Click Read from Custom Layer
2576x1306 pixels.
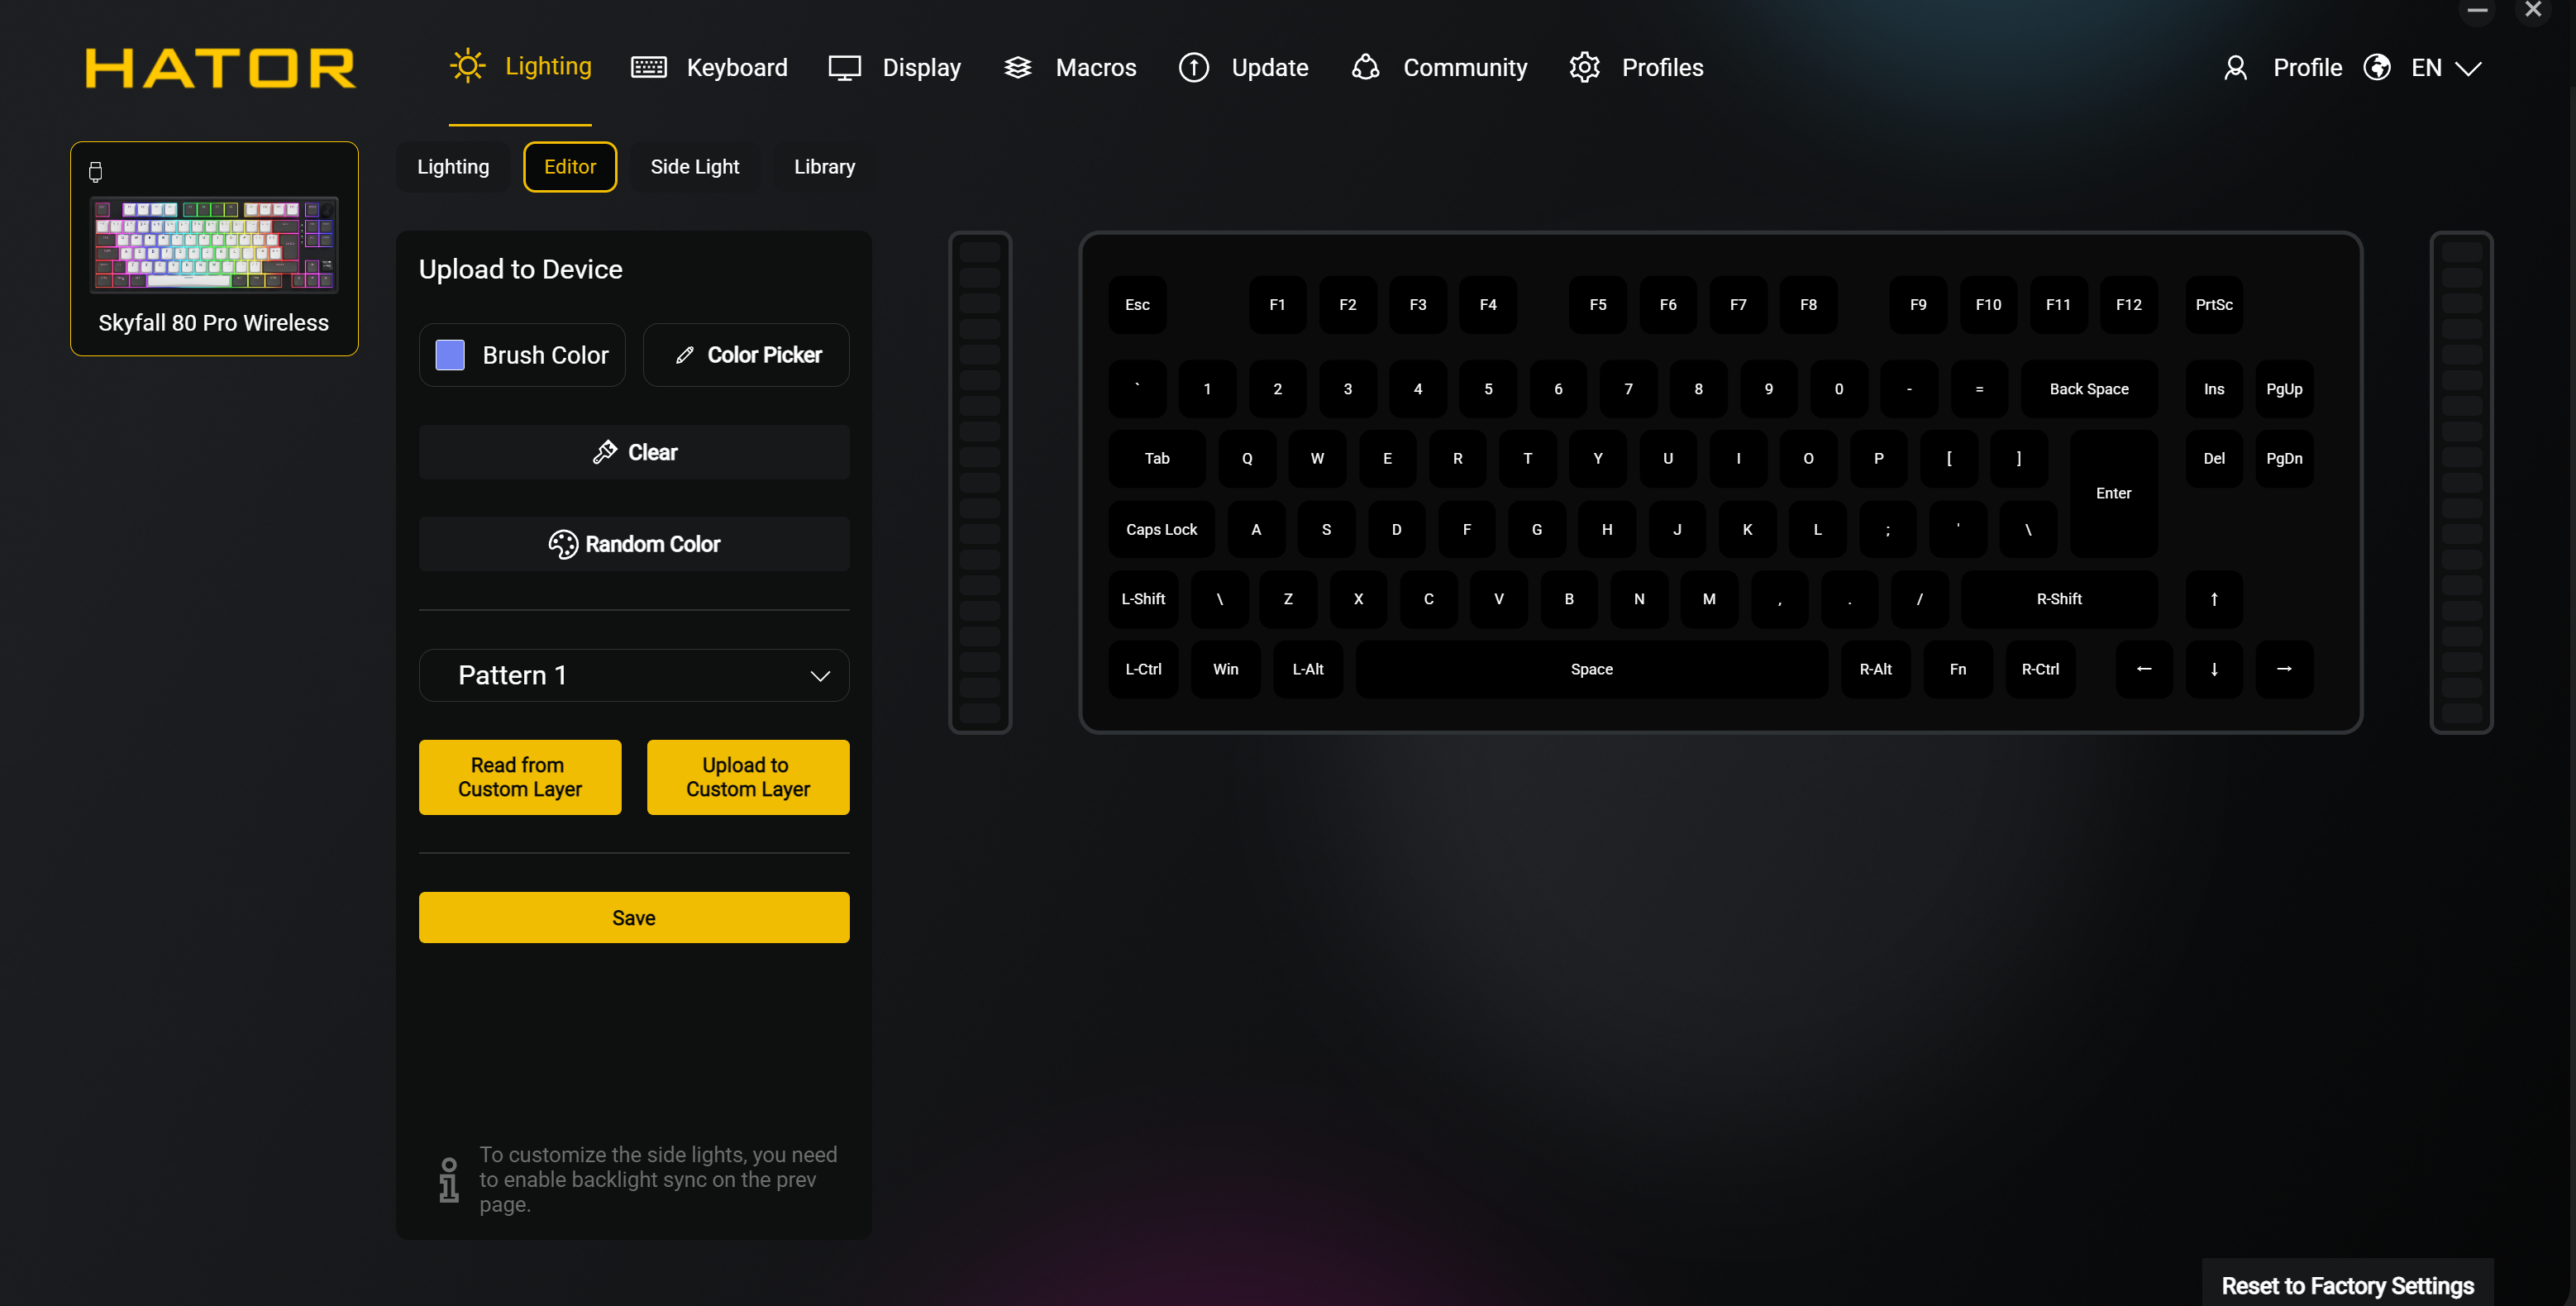tap(519, 777)
